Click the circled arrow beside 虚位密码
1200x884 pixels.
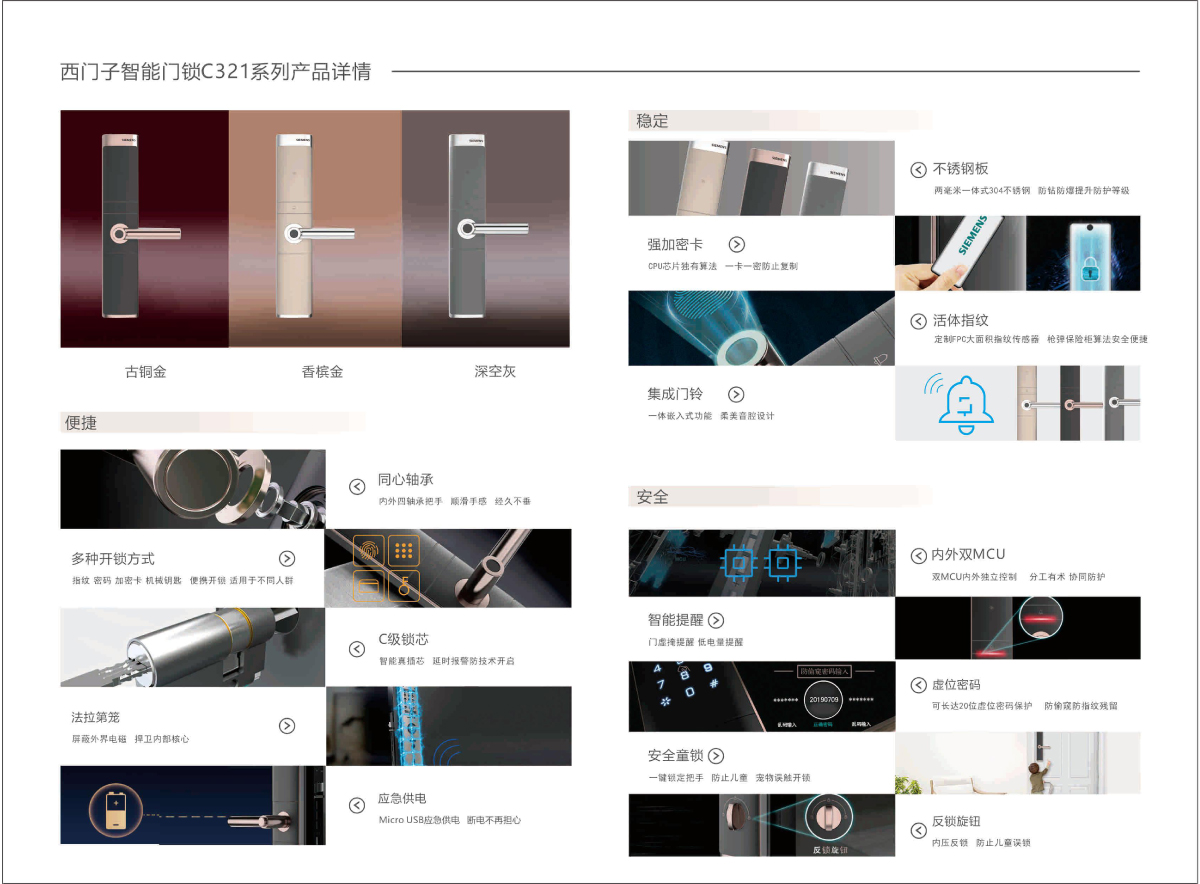click(x=918, y=685)
